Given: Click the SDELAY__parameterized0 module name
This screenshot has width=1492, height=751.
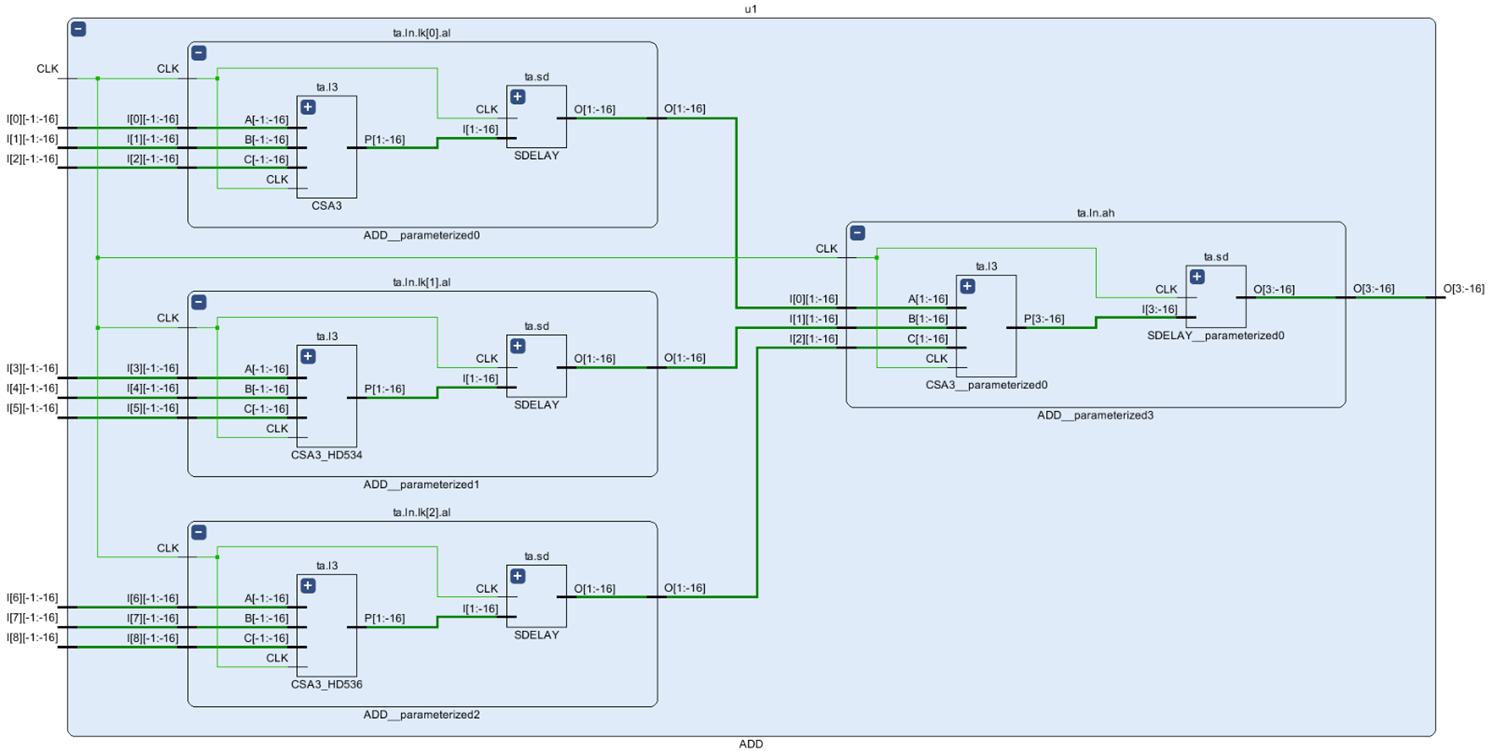Looking at the screenshot, I should pyautogui.click(x=1216, y=336).
